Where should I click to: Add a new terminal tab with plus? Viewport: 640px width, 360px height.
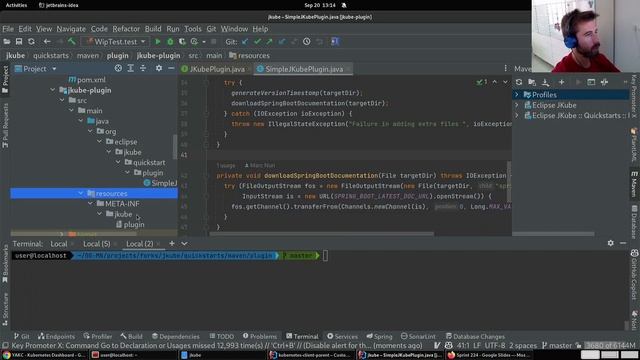172,244
